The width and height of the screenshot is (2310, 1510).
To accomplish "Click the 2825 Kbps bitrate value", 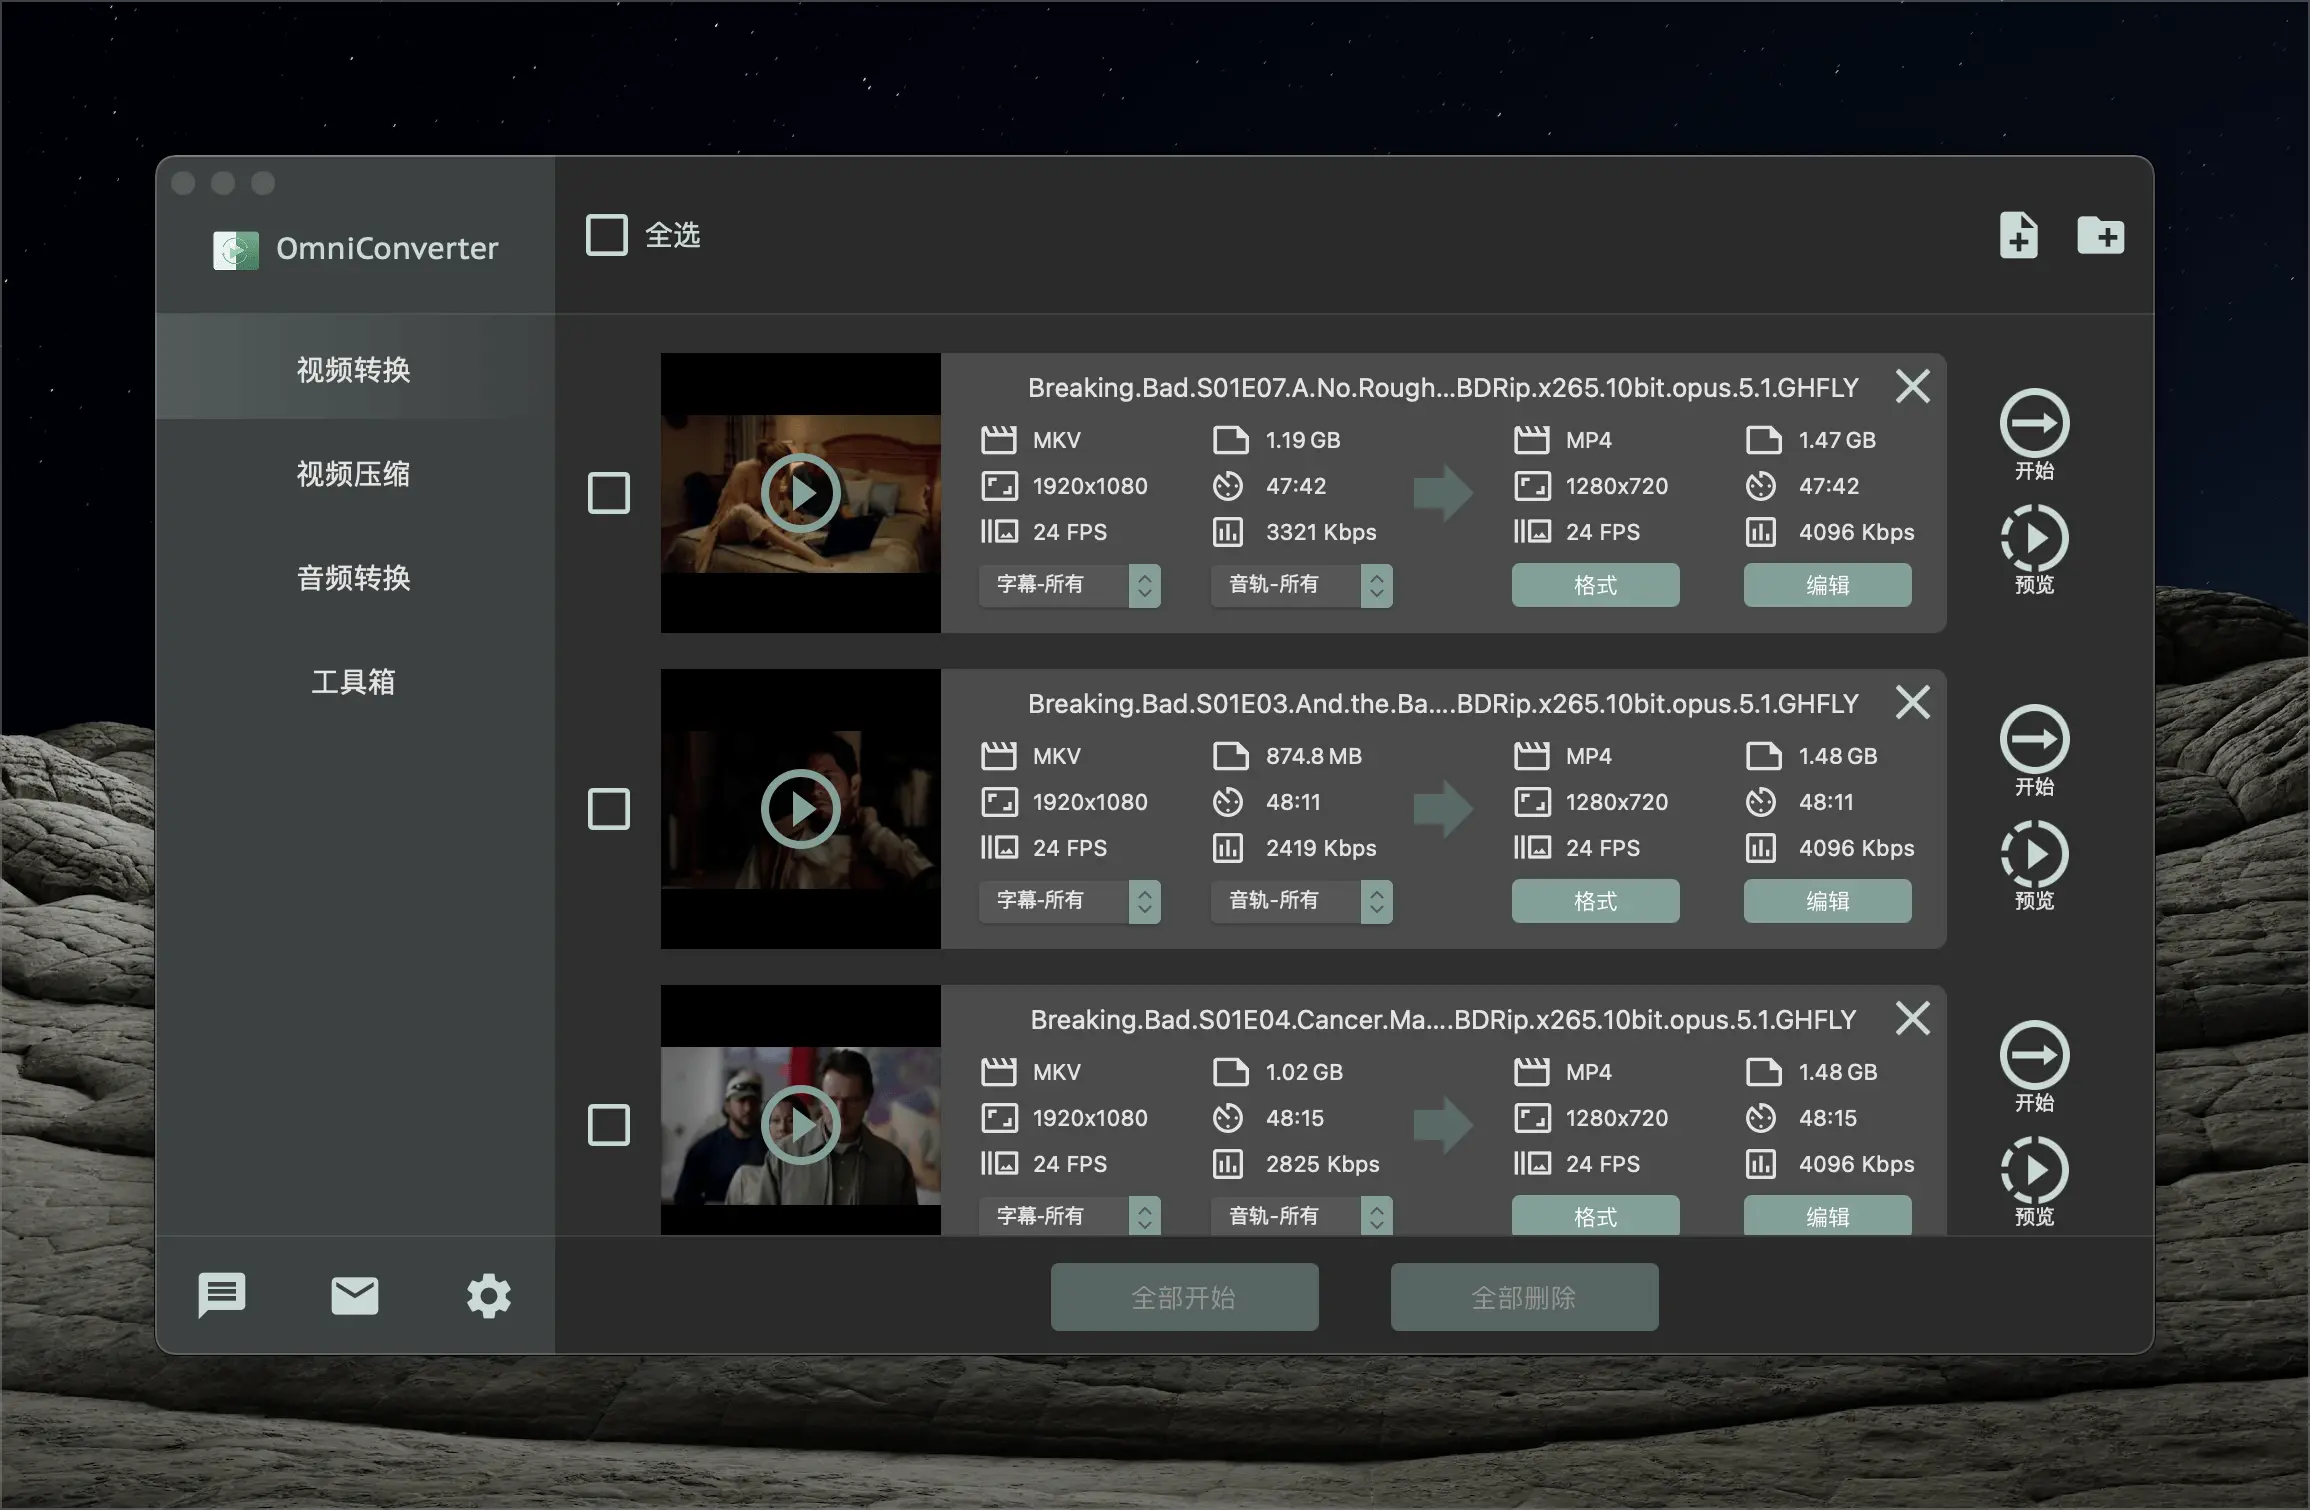I will (1322, 1164).
